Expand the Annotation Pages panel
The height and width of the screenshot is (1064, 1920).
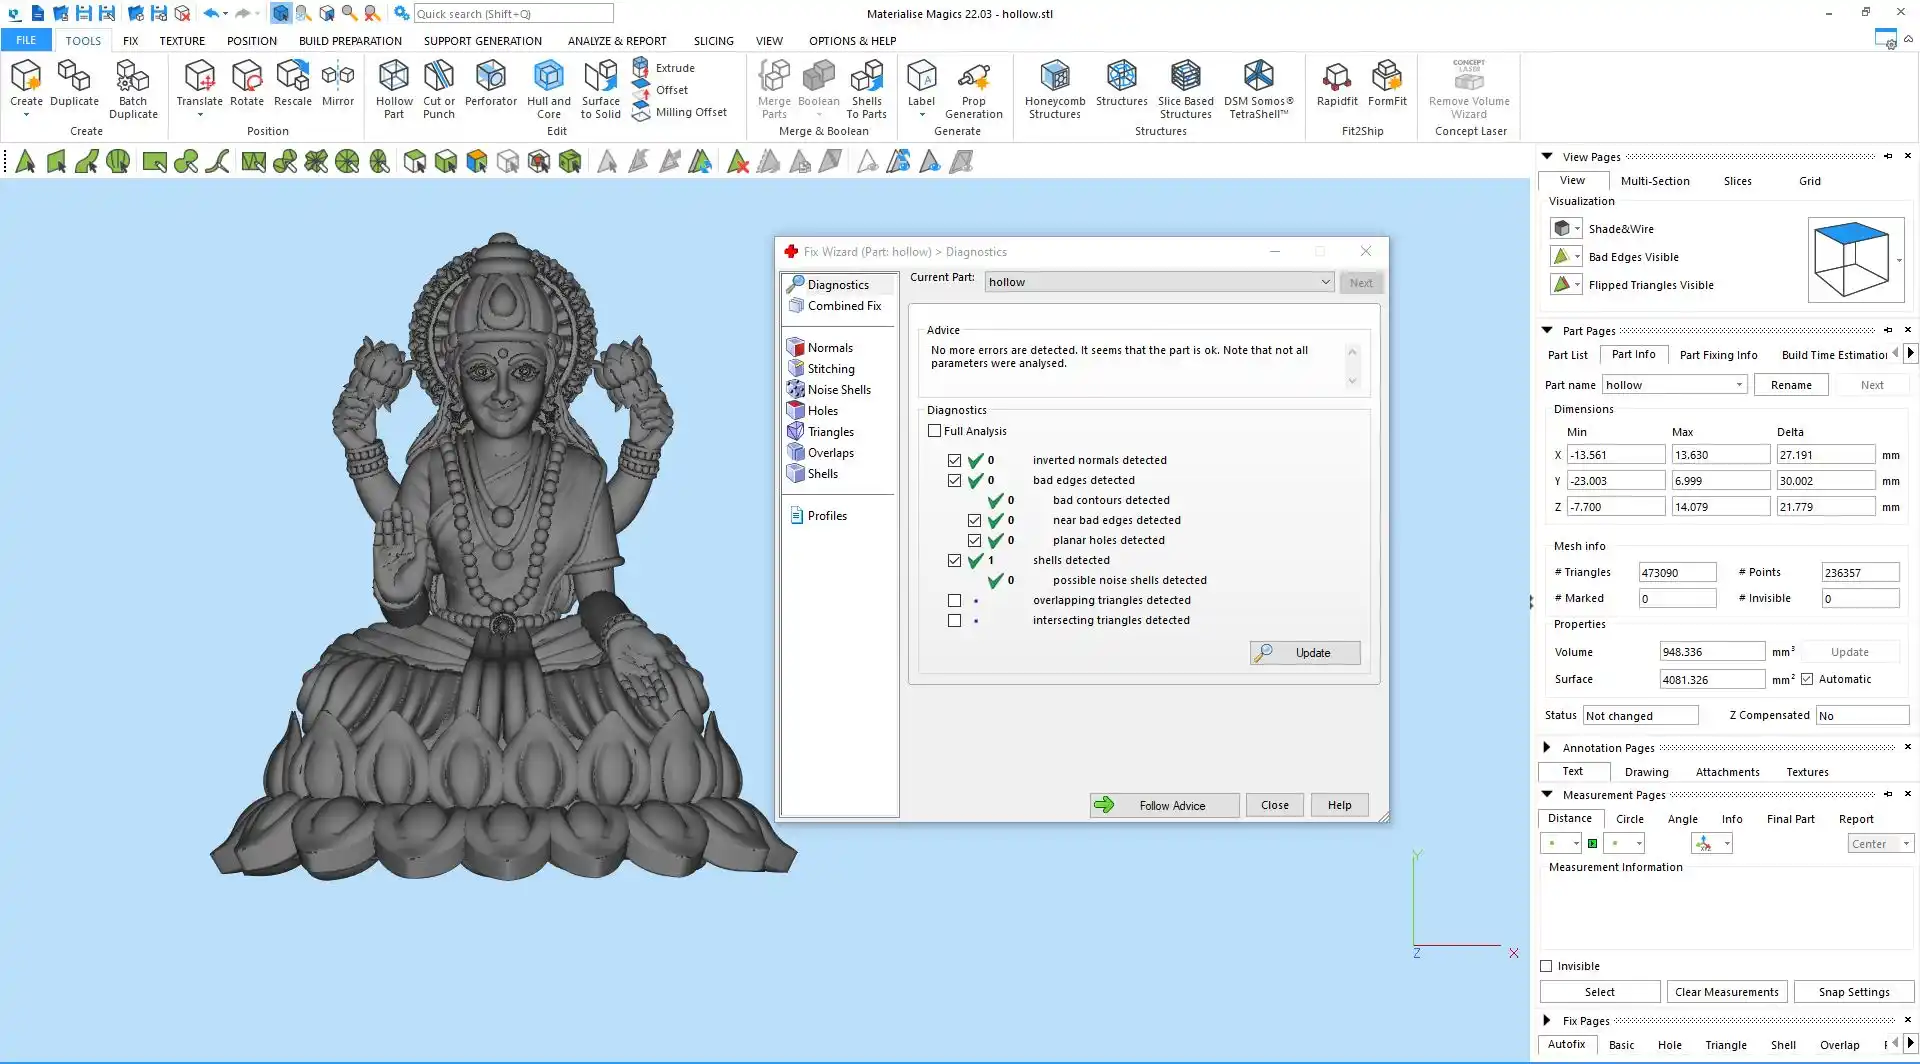coord(1547,748)
